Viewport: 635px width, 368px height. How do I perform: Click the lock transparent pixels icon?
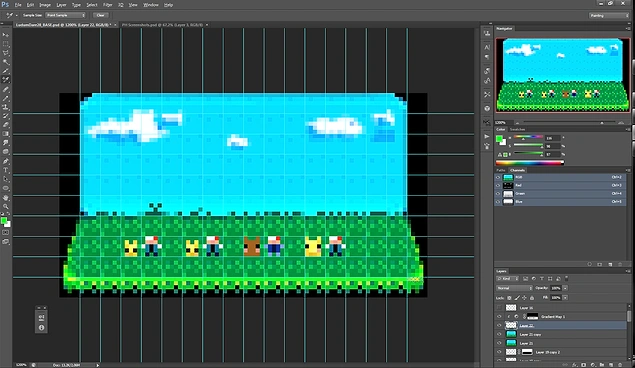[509, 298]
